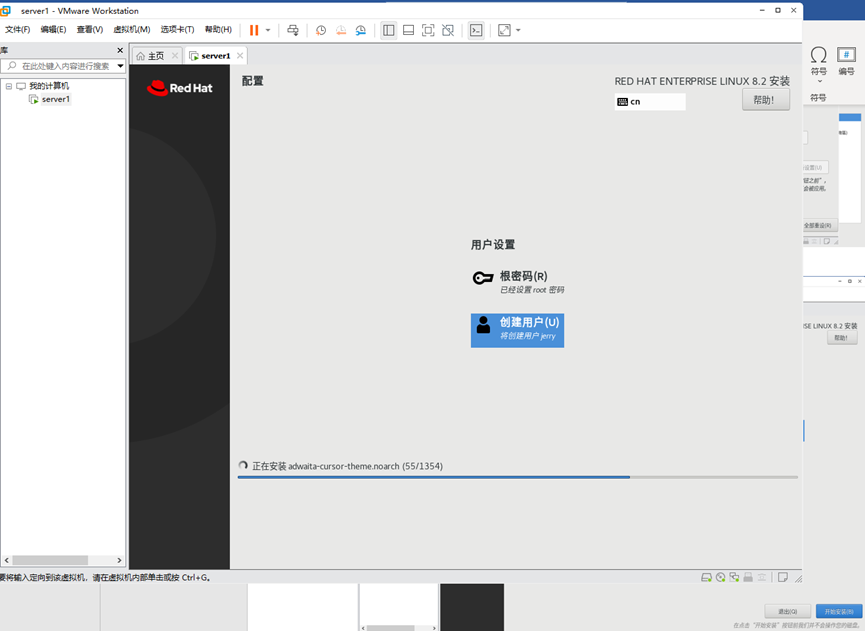865x631 pixels.
Task: Pause the virtual machine with orange pause icon
Action: point(254,30)
